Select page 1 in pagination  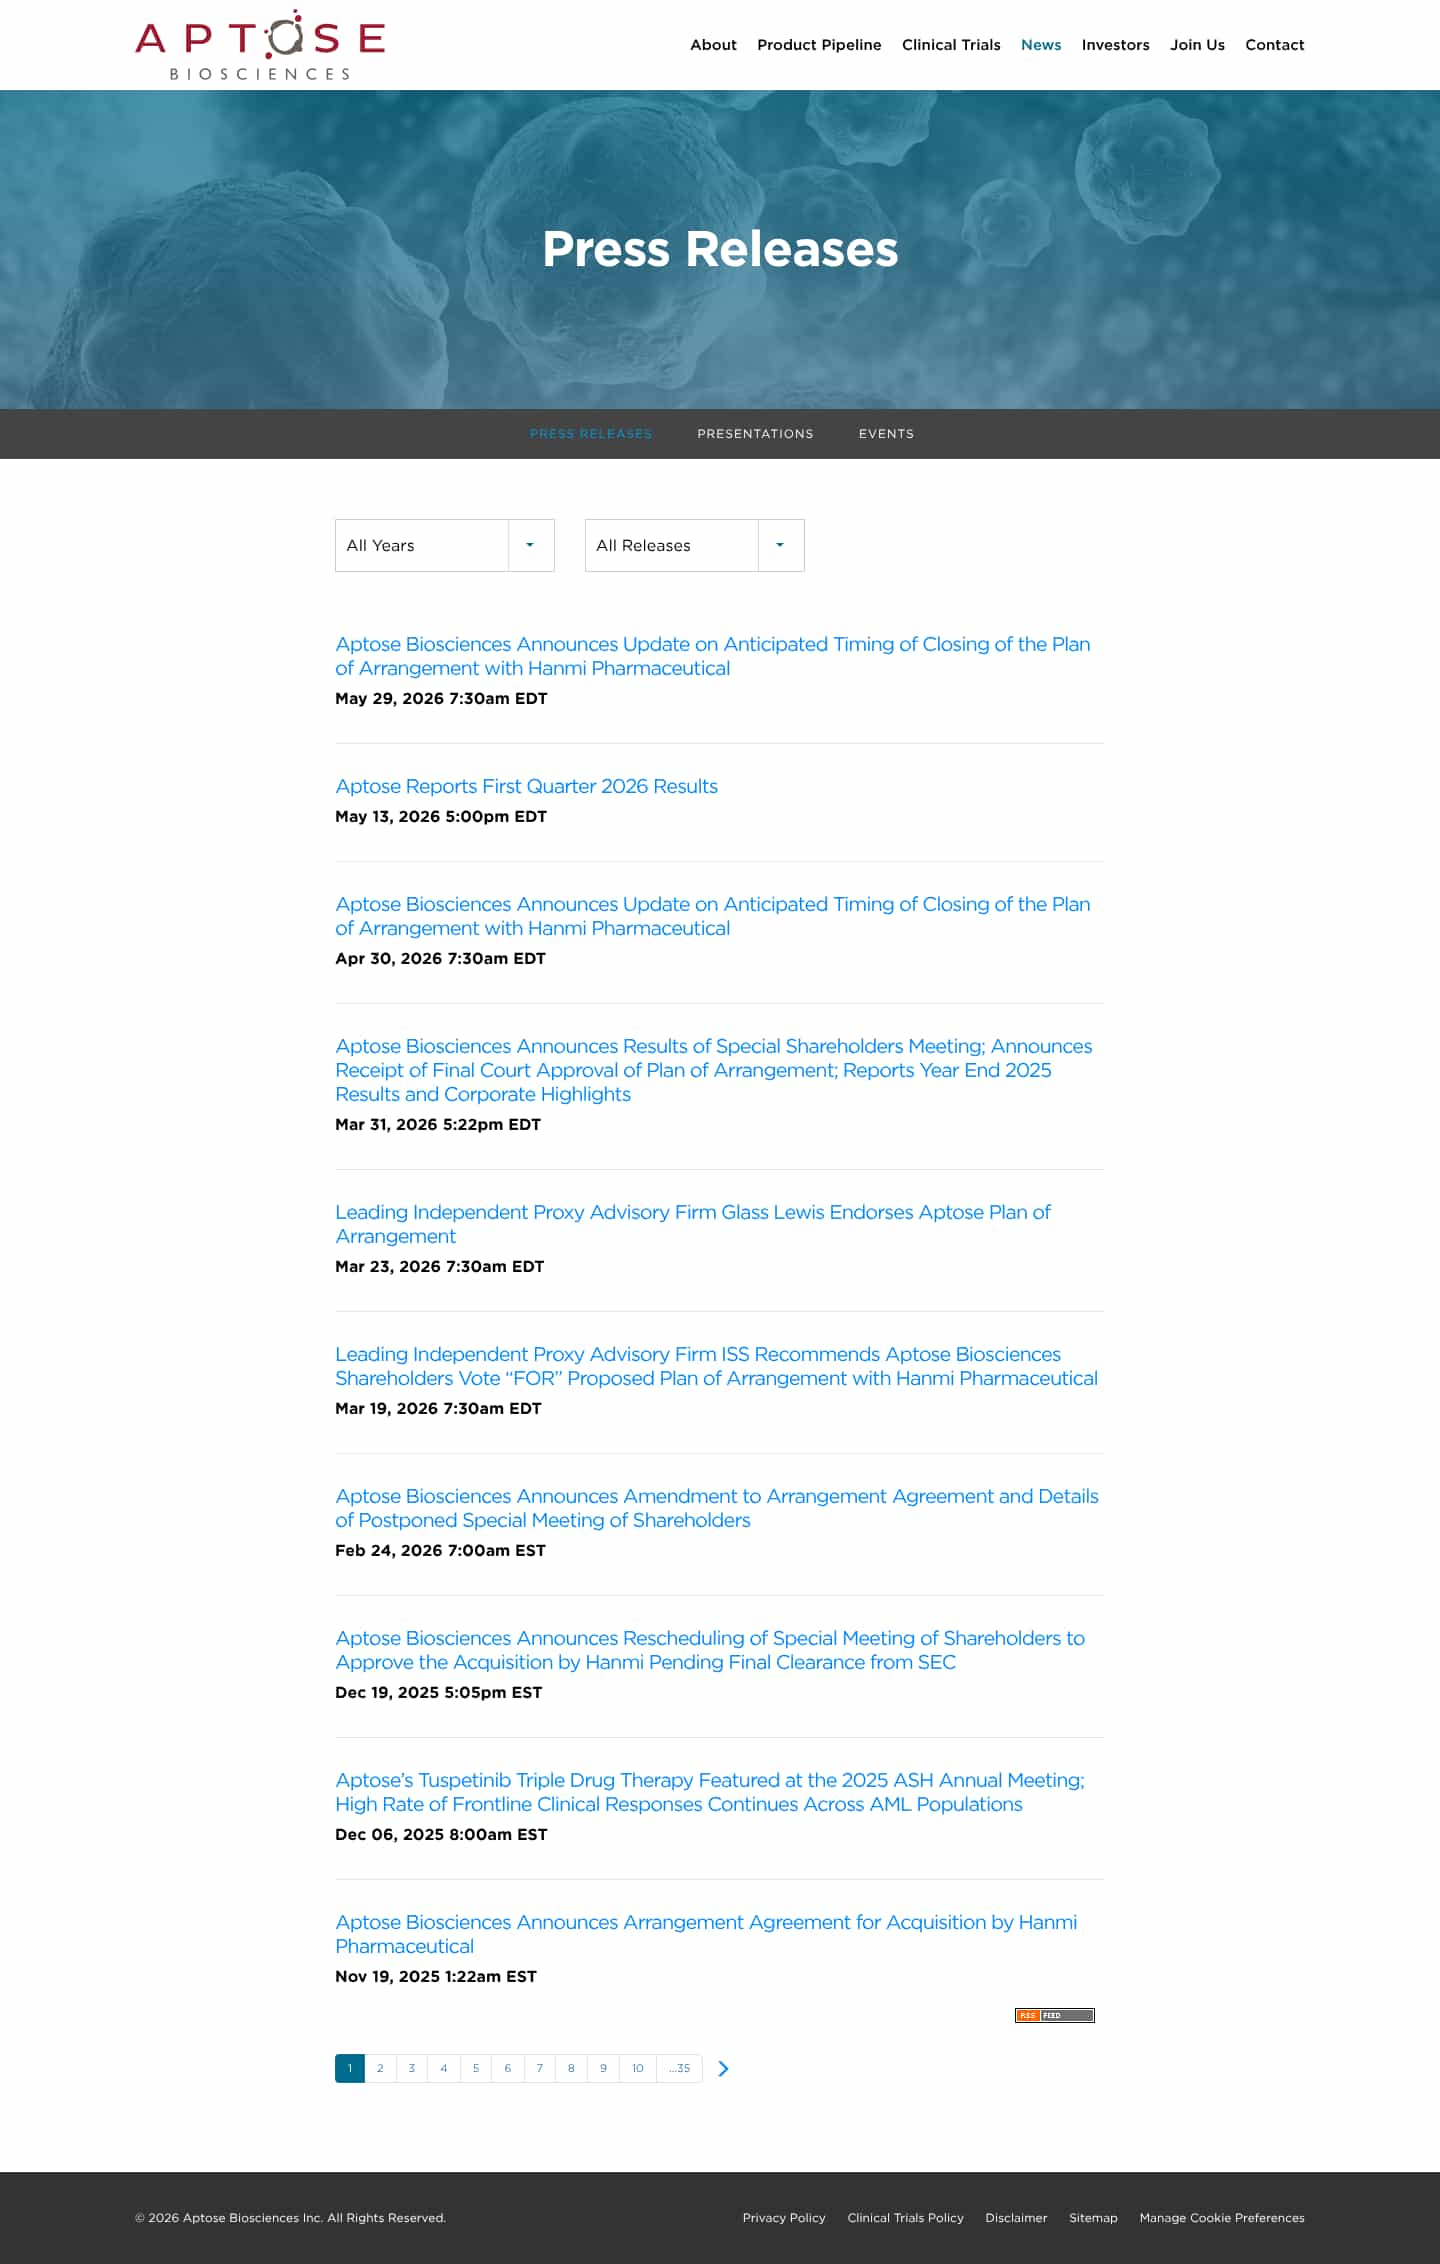click(350, 2068)
